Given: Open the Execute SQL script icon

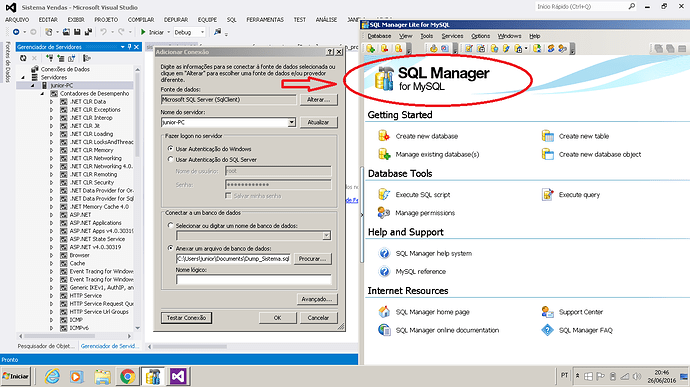Looking at the screenshot, I should click(384, 194).
